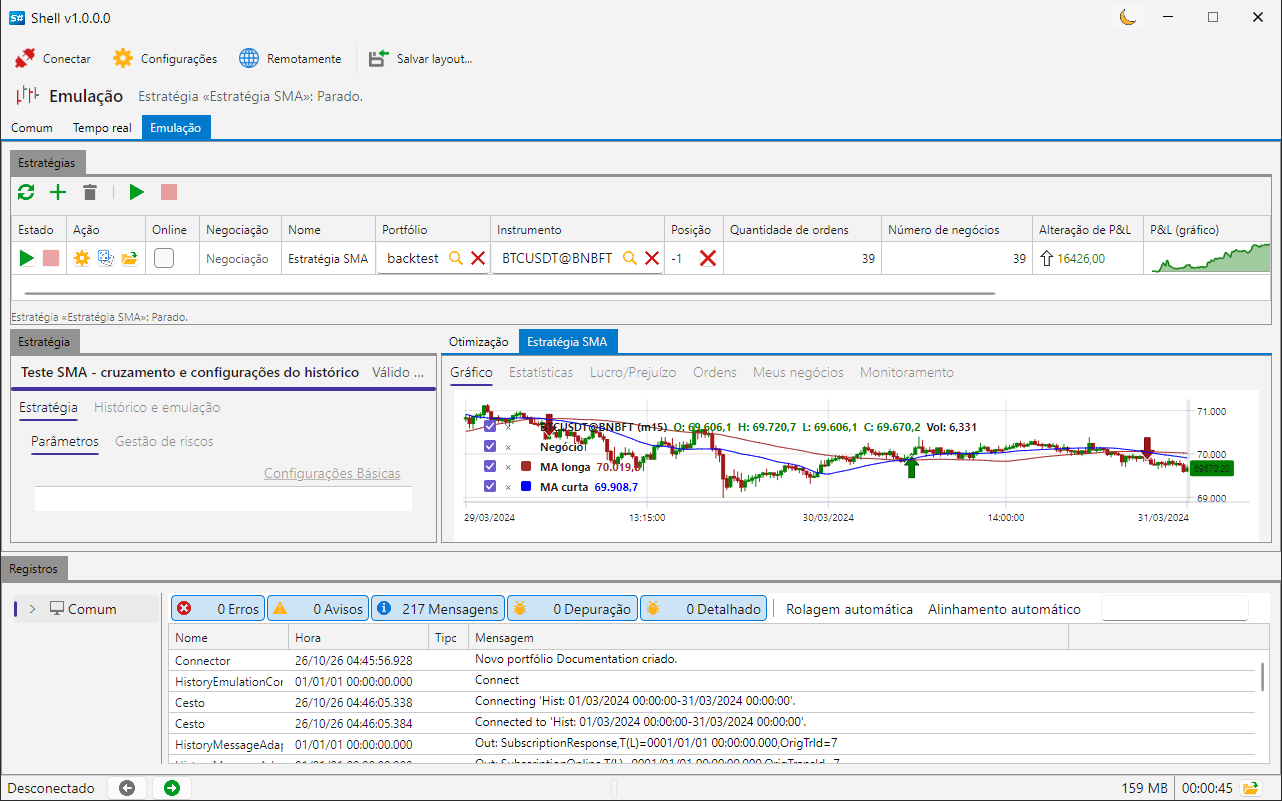Viewport: 1282px width, 801px height.
Task: Click the folder icon in the Ação column
Action: (129, 258)
